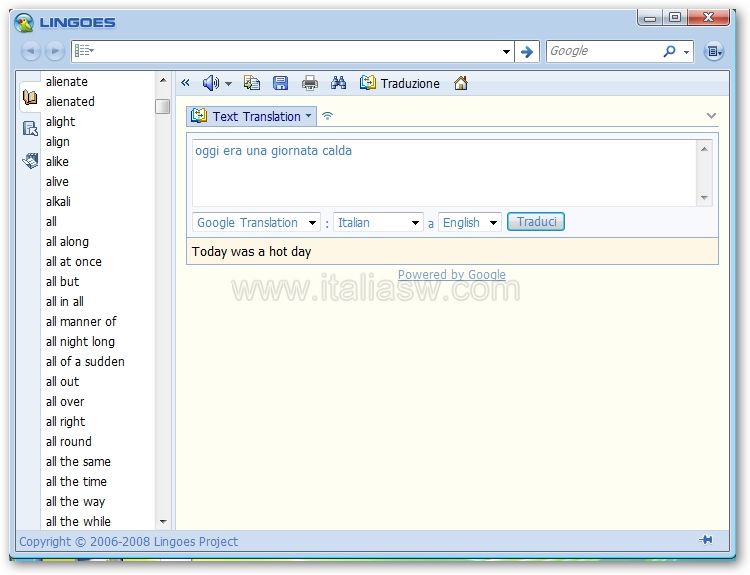Screen dimensions: 750x575
Task: Click the home icon in toolbar
Action: pyautogui.click(x=461, y=83)
